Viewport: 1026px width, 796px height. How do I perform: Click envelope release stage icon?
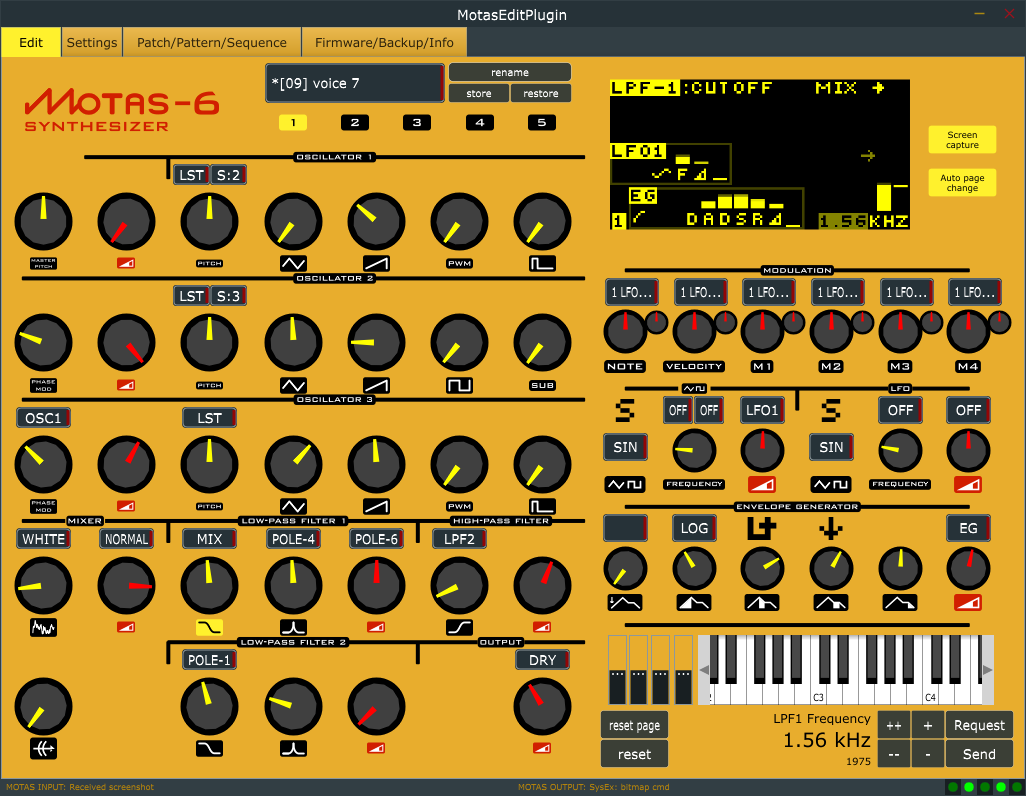[x=900, y=603]
